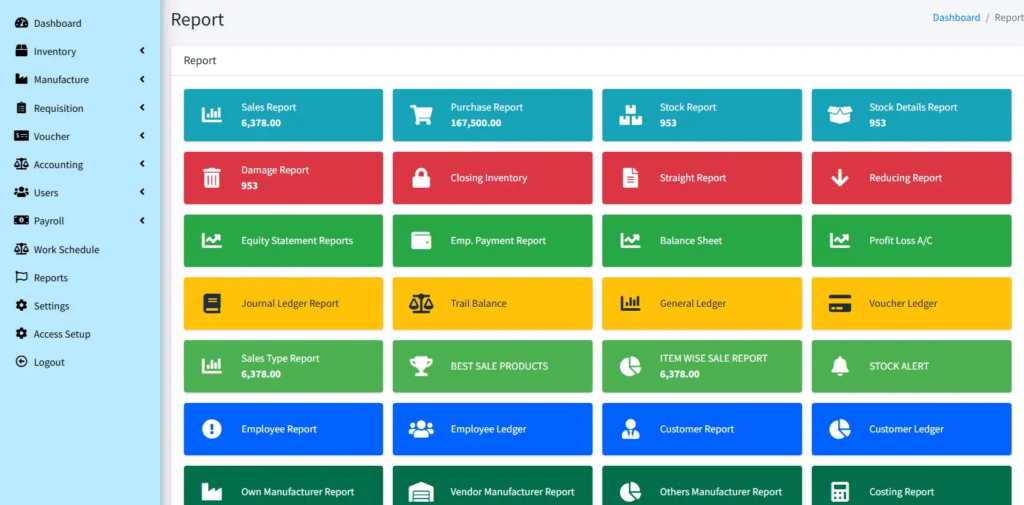Open the Costing Report label
The image size is (1024, 505).
click(x=902, y=492)
